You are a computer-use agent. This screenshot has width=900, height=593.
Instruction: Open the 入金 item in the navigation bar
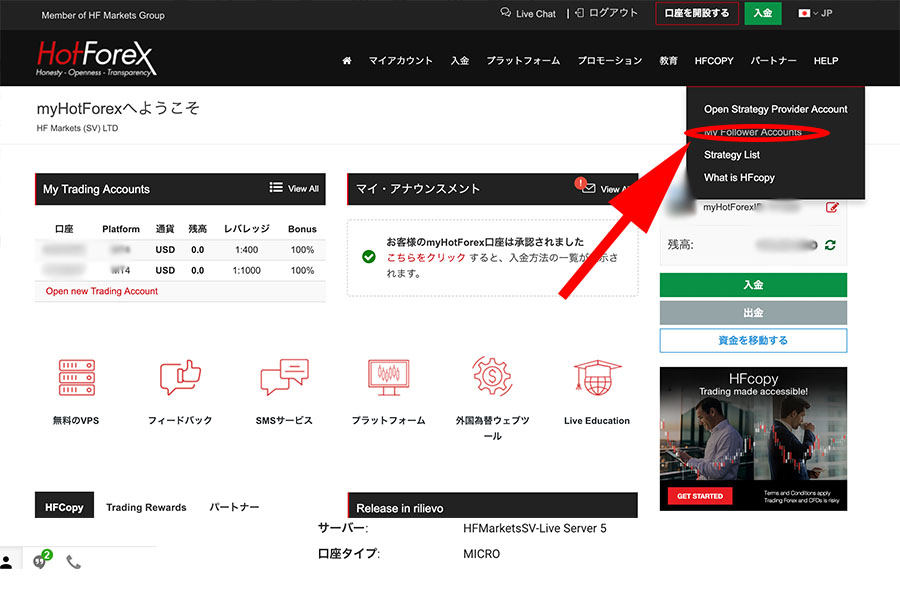pos(460,60)
